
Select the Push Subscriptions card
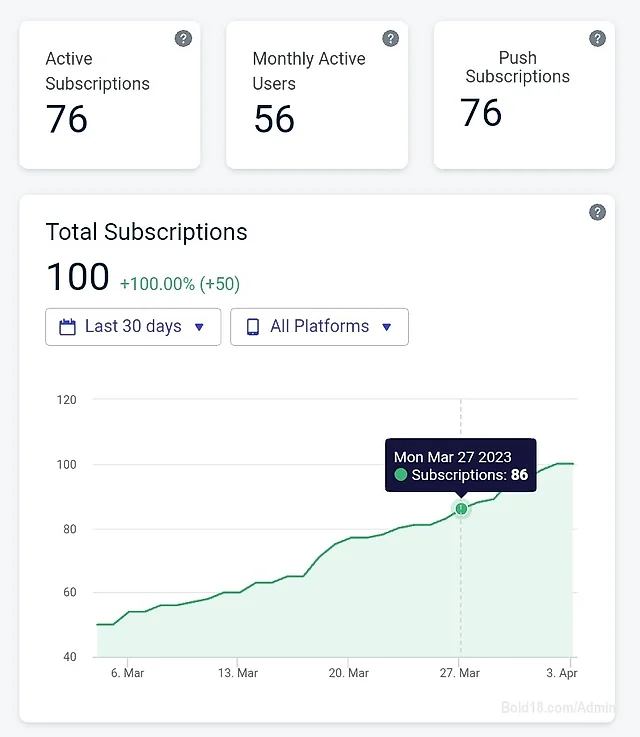524,95
